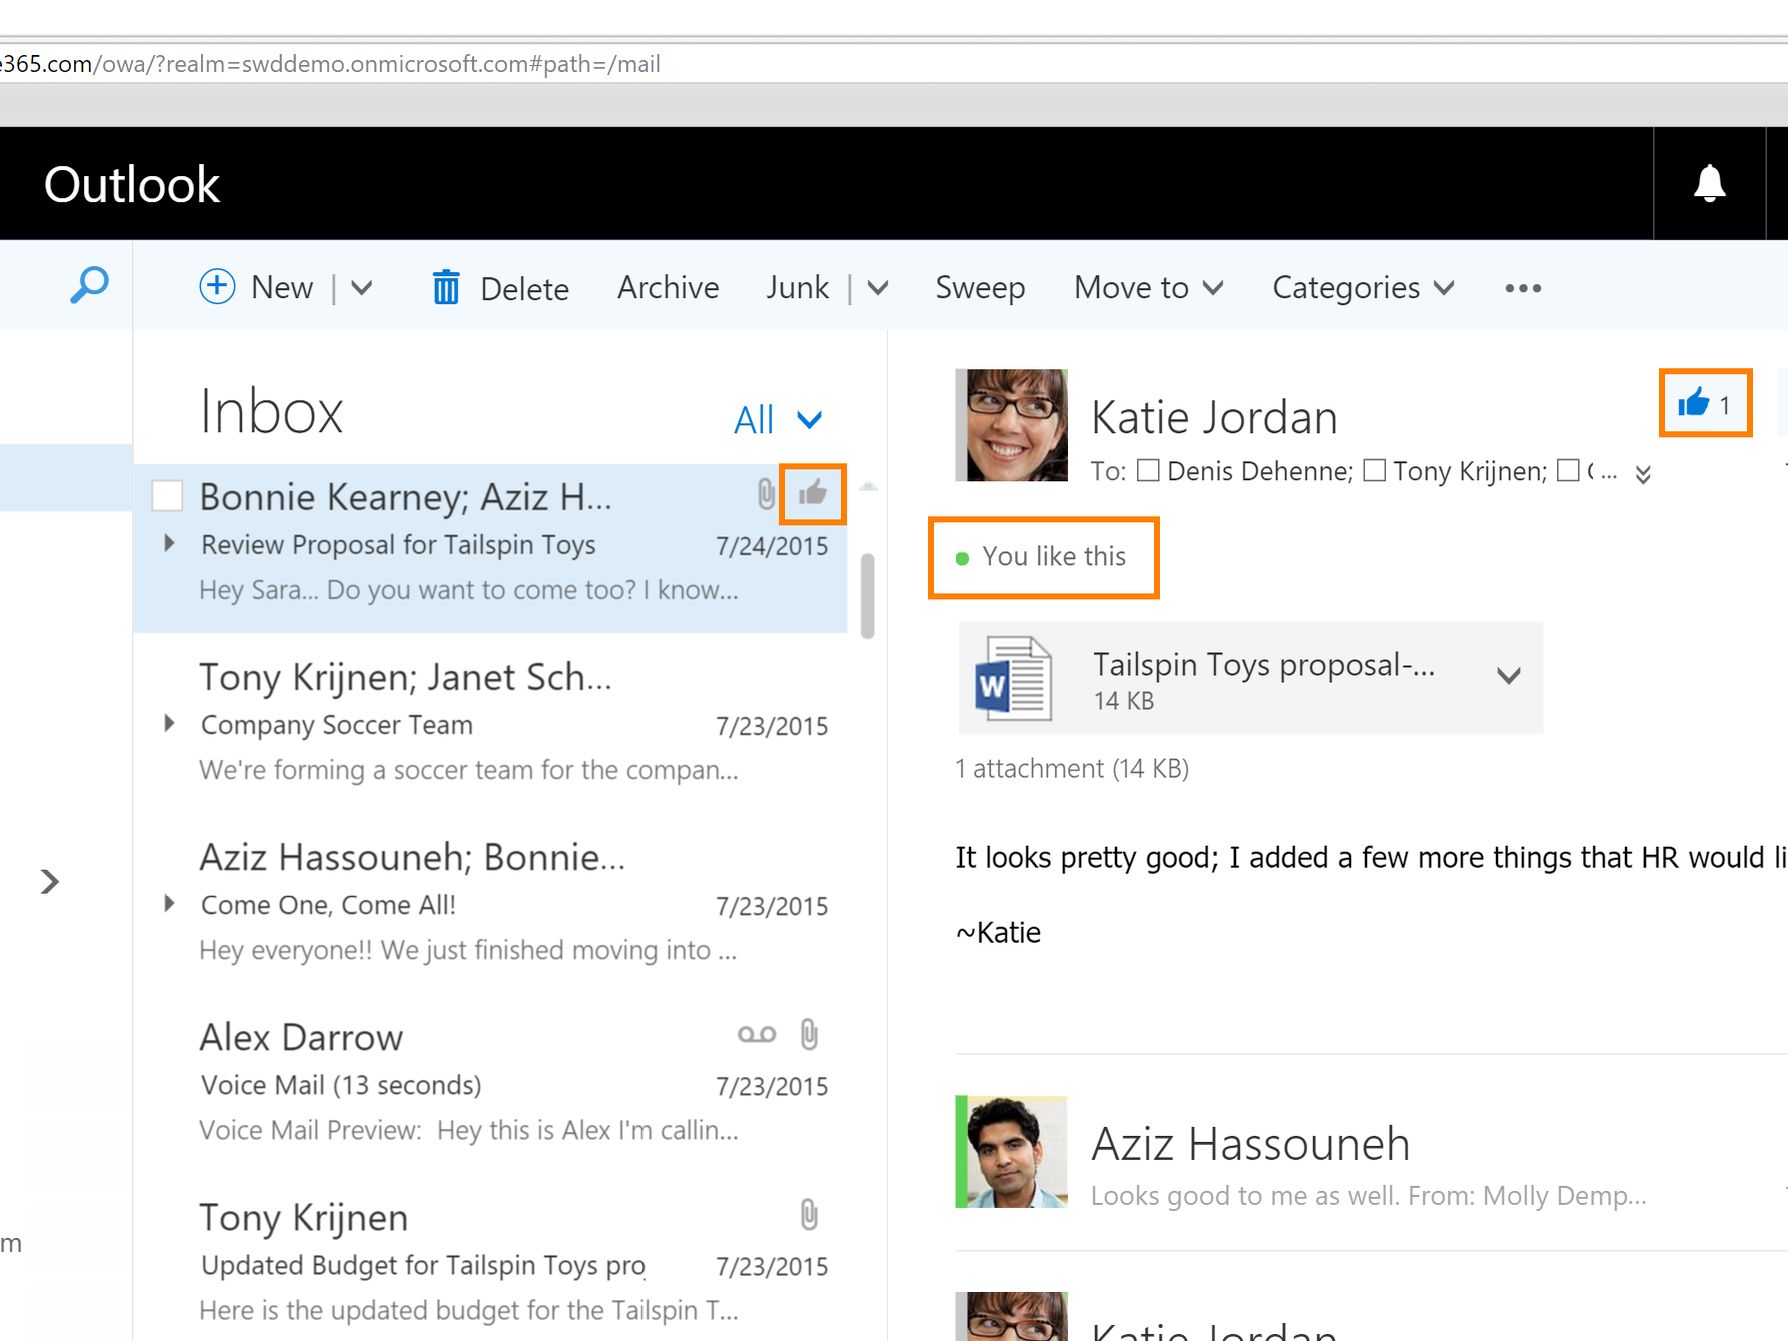The height and width of the screenshot is (1341, 1788).
Task: Open the Aziz Hassouneh; Bonnie... conversation
Action: coord(490,902)
